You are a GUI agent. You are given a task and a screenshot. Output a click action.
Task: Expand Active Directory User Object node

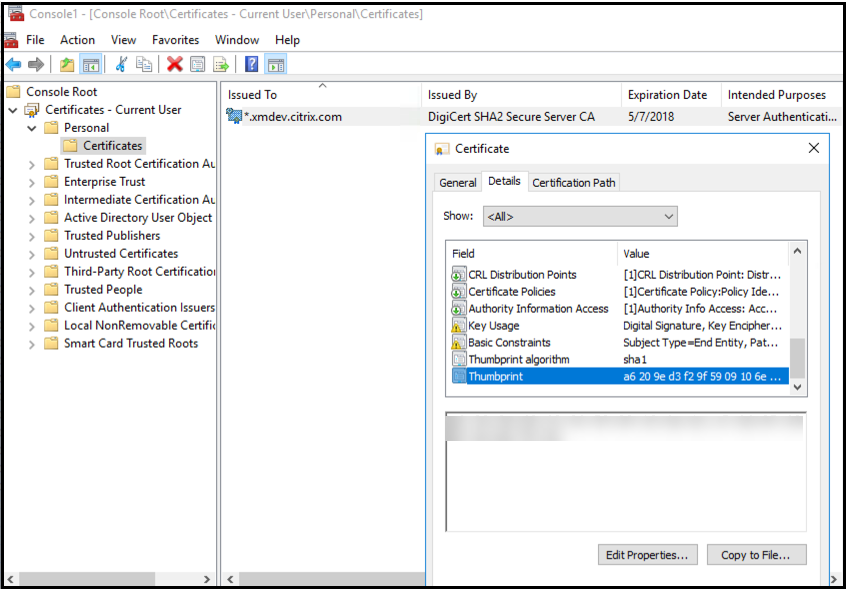click(x=32, y=218)
